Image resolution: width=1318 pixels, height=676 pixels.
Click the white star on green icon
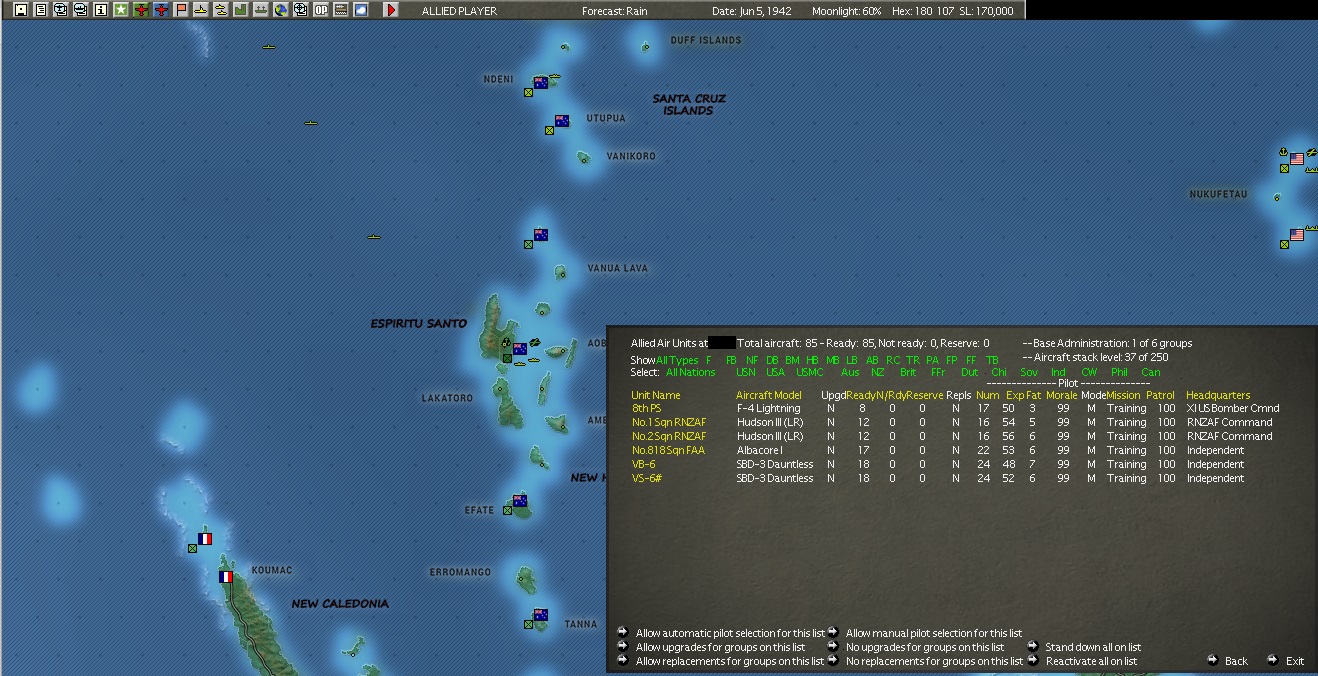click(121, 10)
